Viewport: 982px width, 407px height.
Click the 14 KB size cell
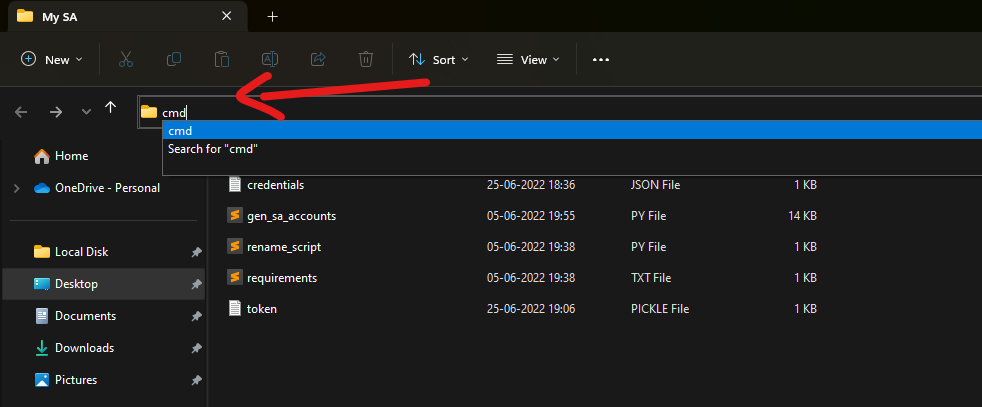pyautogui.click(x=802, y=216)
